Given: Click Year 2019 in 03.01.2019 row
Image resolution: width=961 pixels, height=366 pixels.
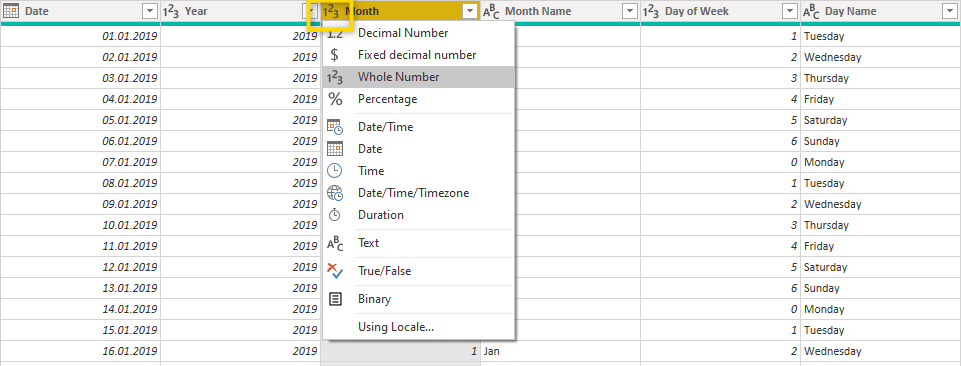Looking at the screenshot, I should coord(240,78).
